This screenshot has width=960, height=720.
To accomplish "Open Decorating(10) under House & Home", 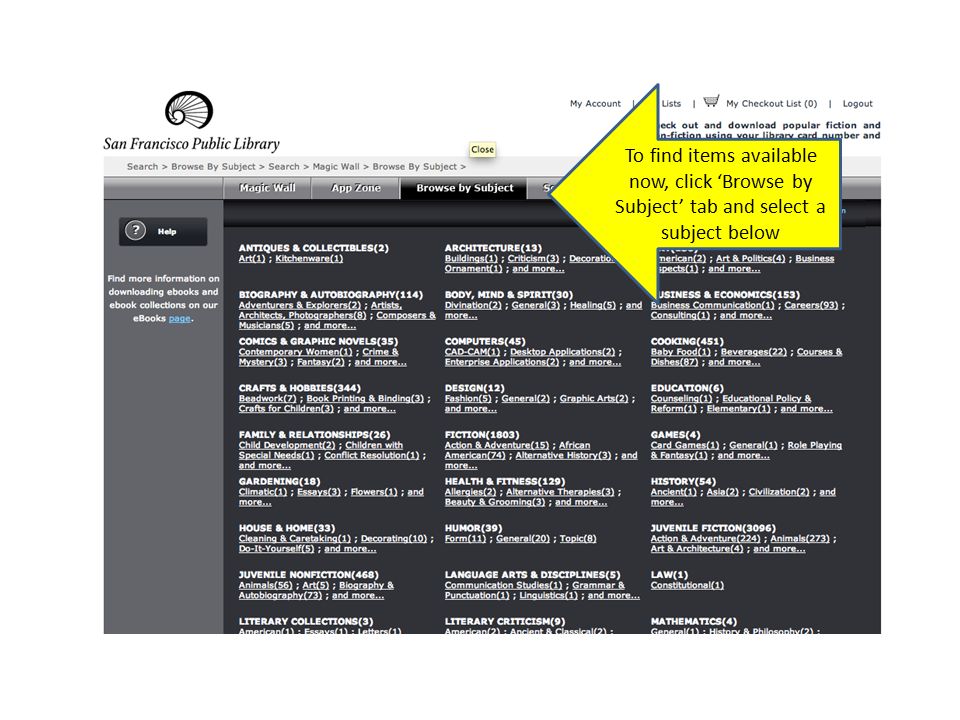I will tap(394, 538).
